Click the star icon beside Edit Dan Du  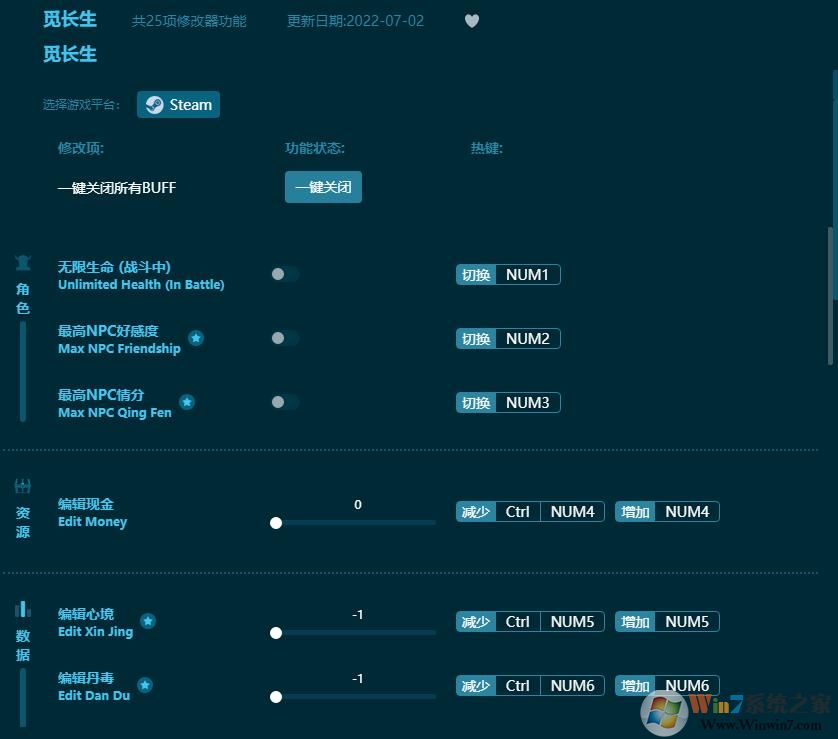(x=144, y=685)
